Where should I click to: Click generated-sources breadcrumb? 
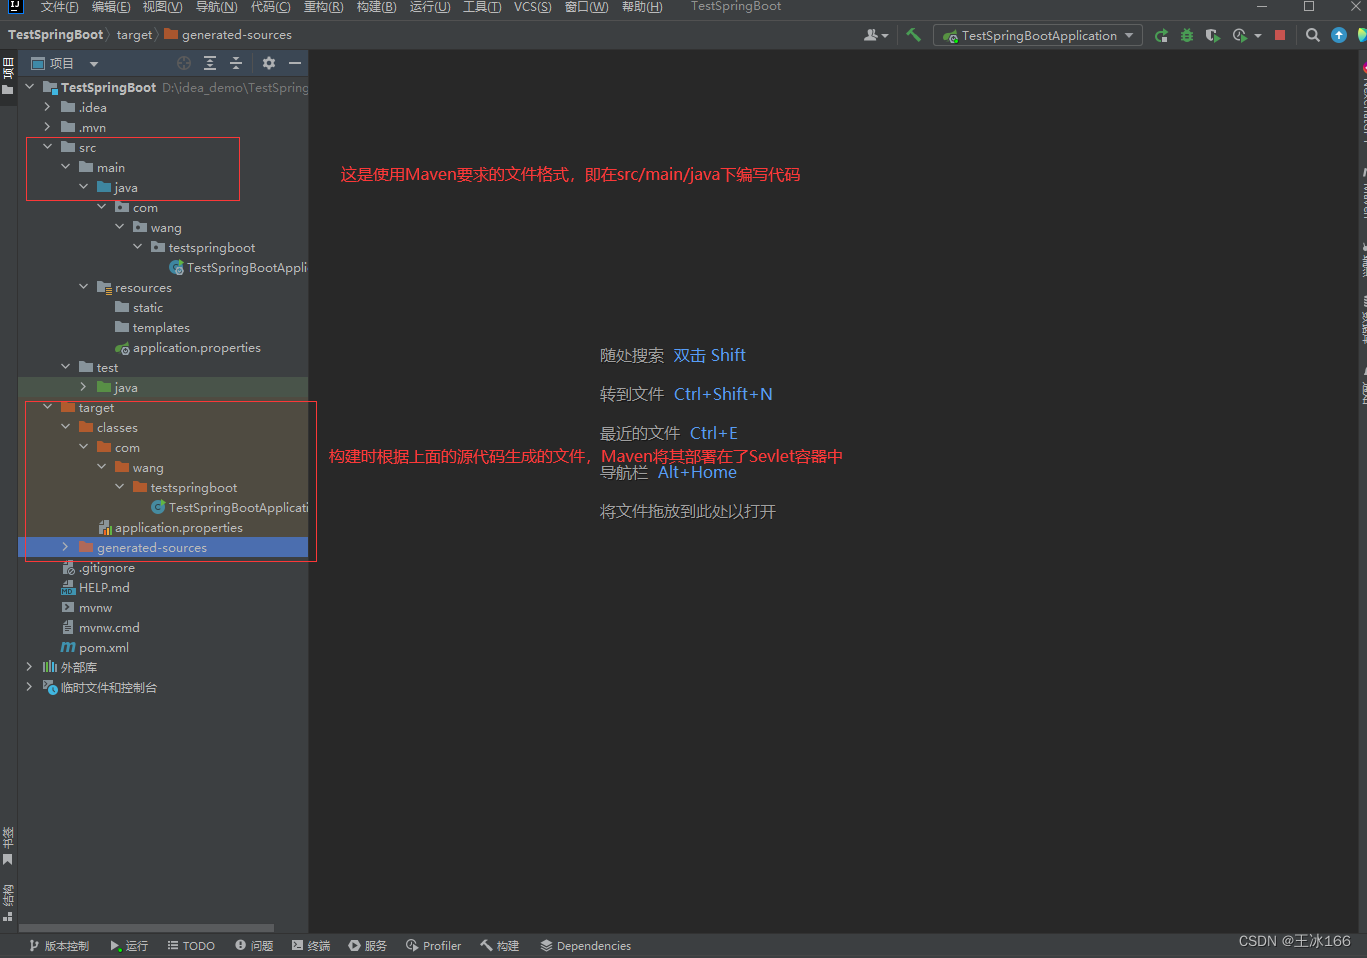coord(228,35)
